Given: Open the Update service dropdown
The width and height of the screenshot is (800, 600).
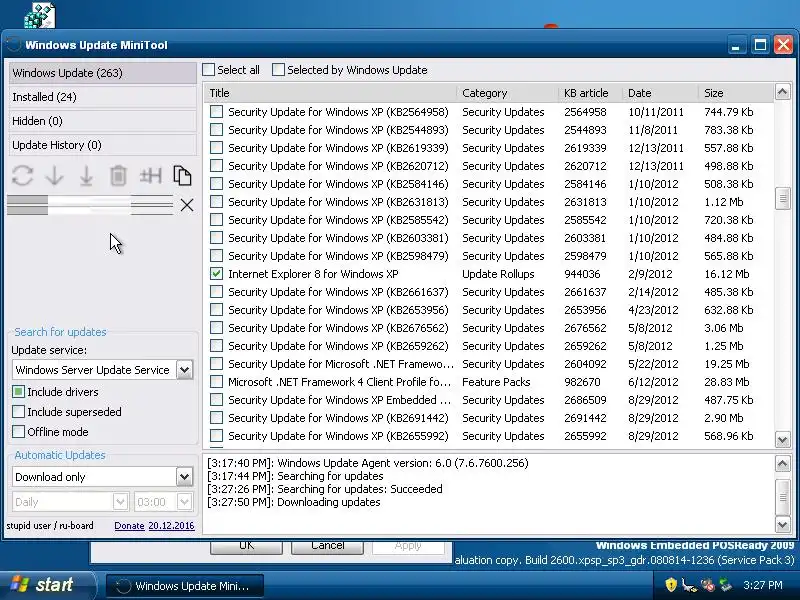Looking at the screenshot, I should [x=185, y=370].
